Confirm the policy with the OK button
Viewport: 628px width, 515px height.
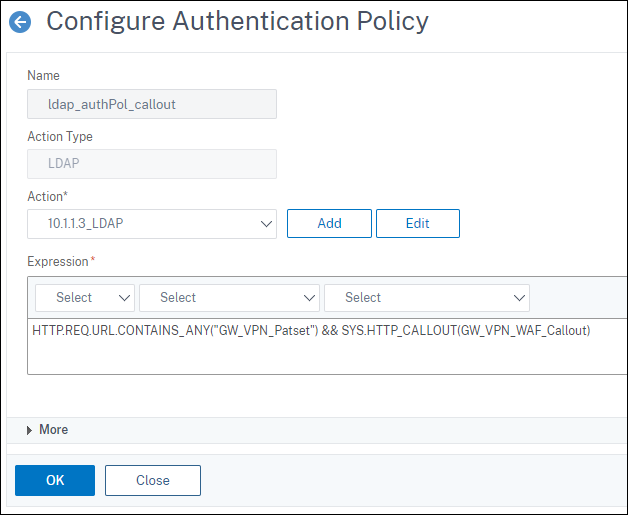[x=55, y=480]
